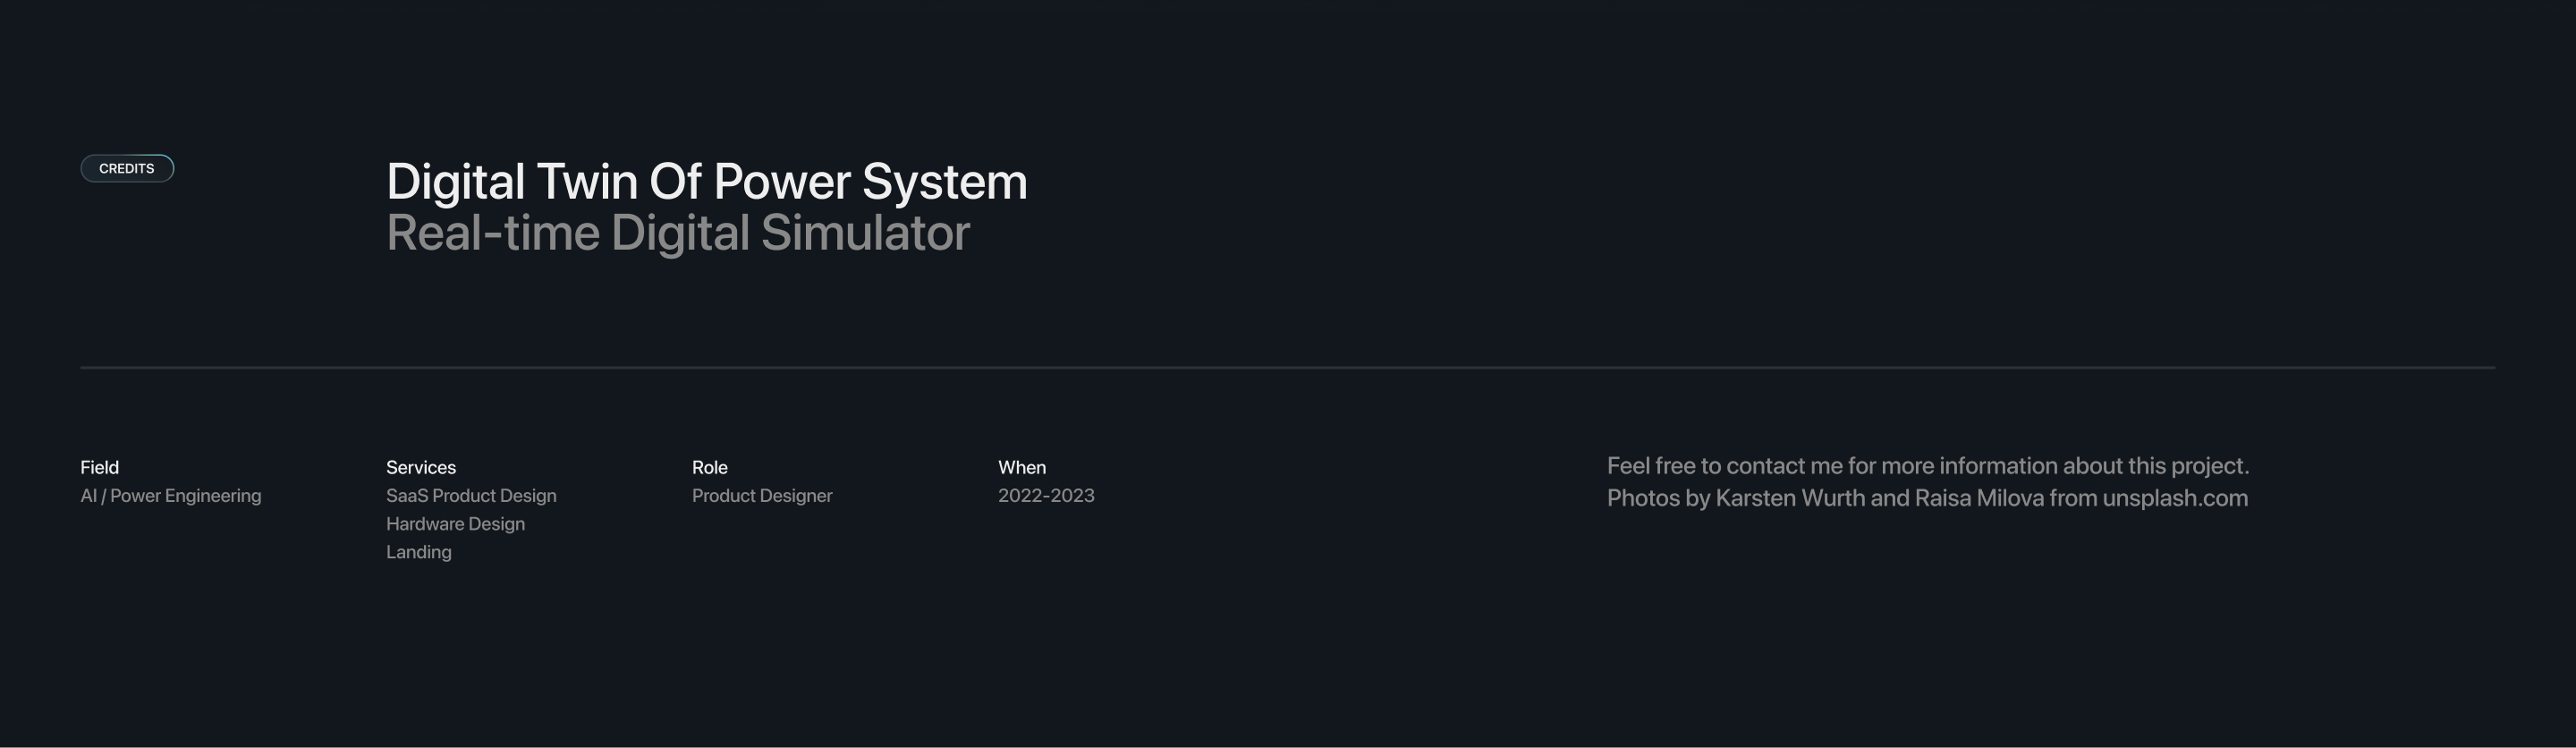
Task: Click the Product Designer text
Action: [x=761, y=496]
